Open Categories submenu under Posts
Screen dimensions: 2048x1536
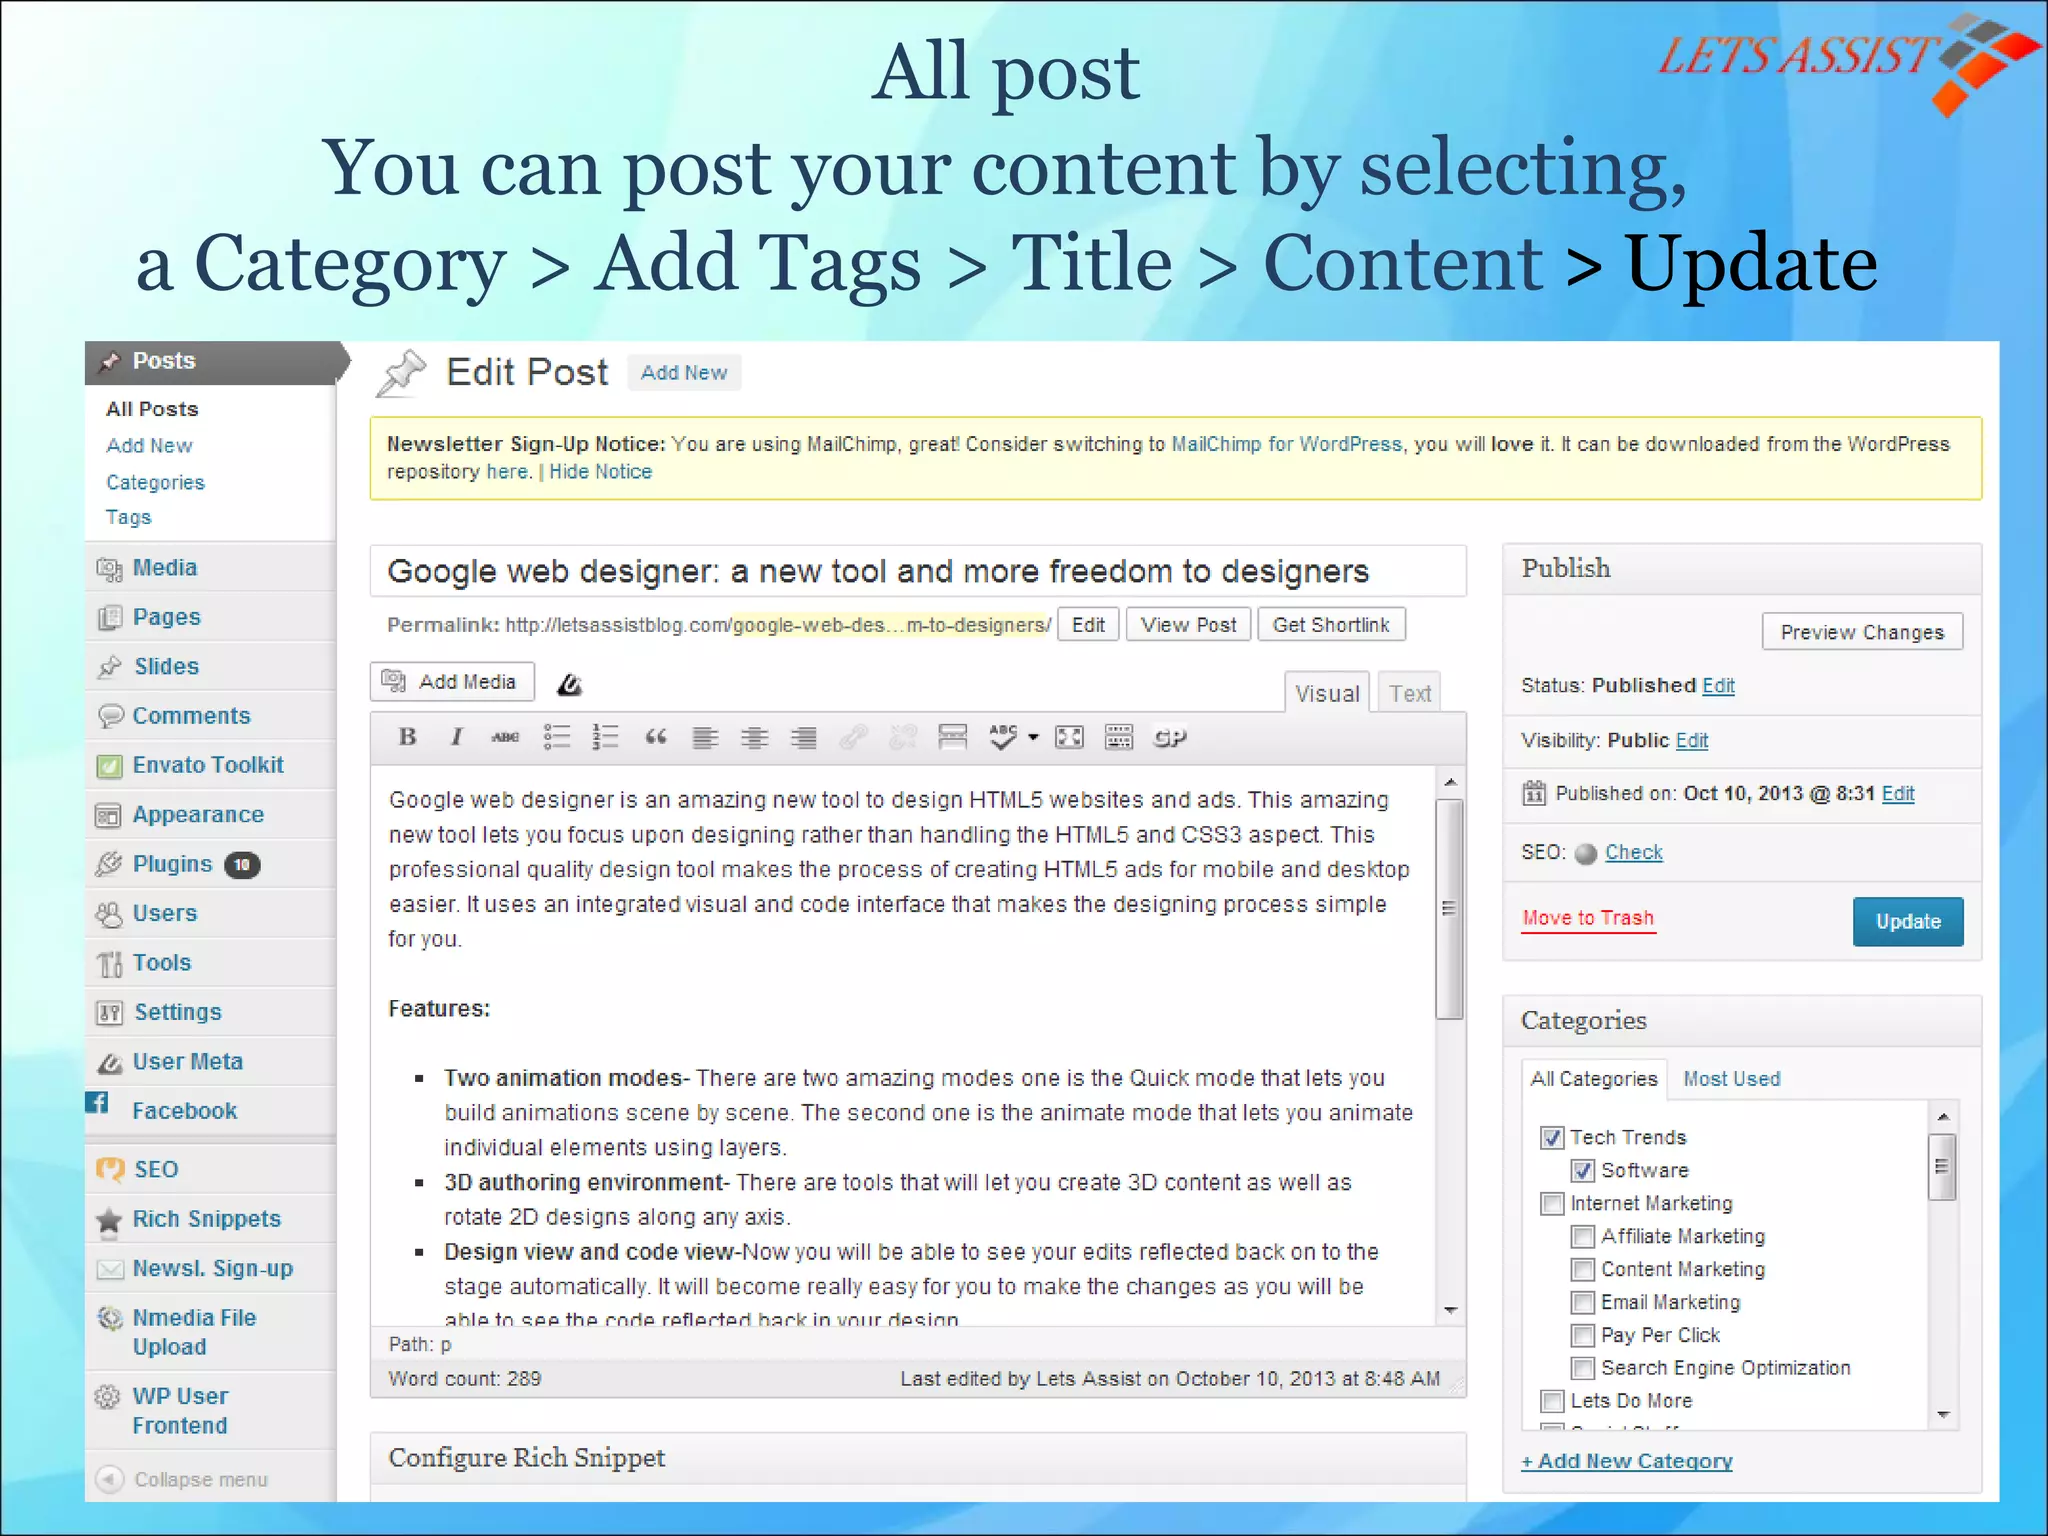point(155,483)
